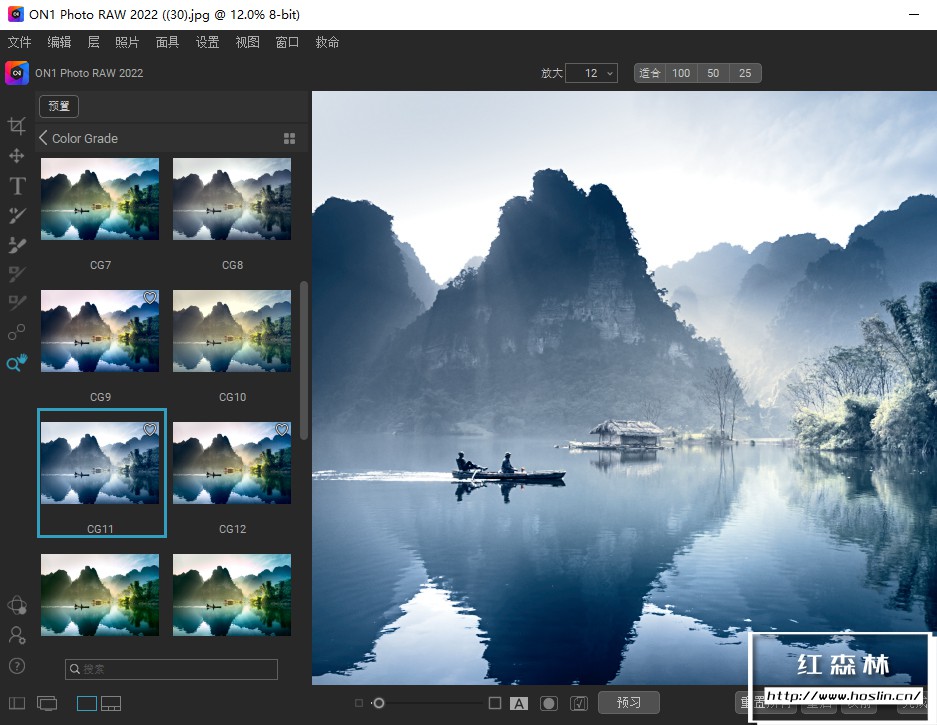Open the zoom percentage dropdown showing 12
The image size is (937, 725).
coord(591,73)
